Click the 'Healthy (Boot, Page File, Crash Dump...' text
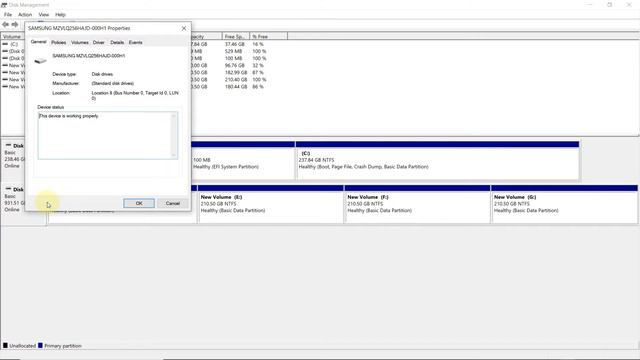The width and height of the screenshot is (640, 360). click(x=363, y=167)
